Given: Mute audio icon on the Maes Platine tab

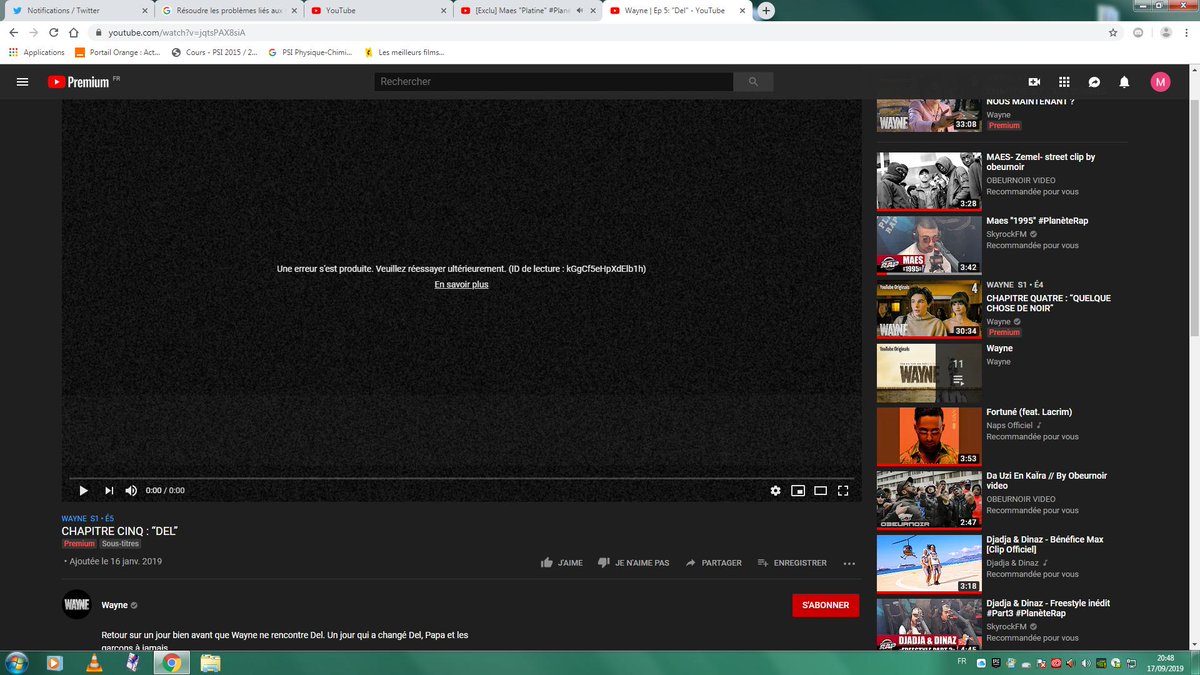Looking at the screenshot, I should 579,10.
